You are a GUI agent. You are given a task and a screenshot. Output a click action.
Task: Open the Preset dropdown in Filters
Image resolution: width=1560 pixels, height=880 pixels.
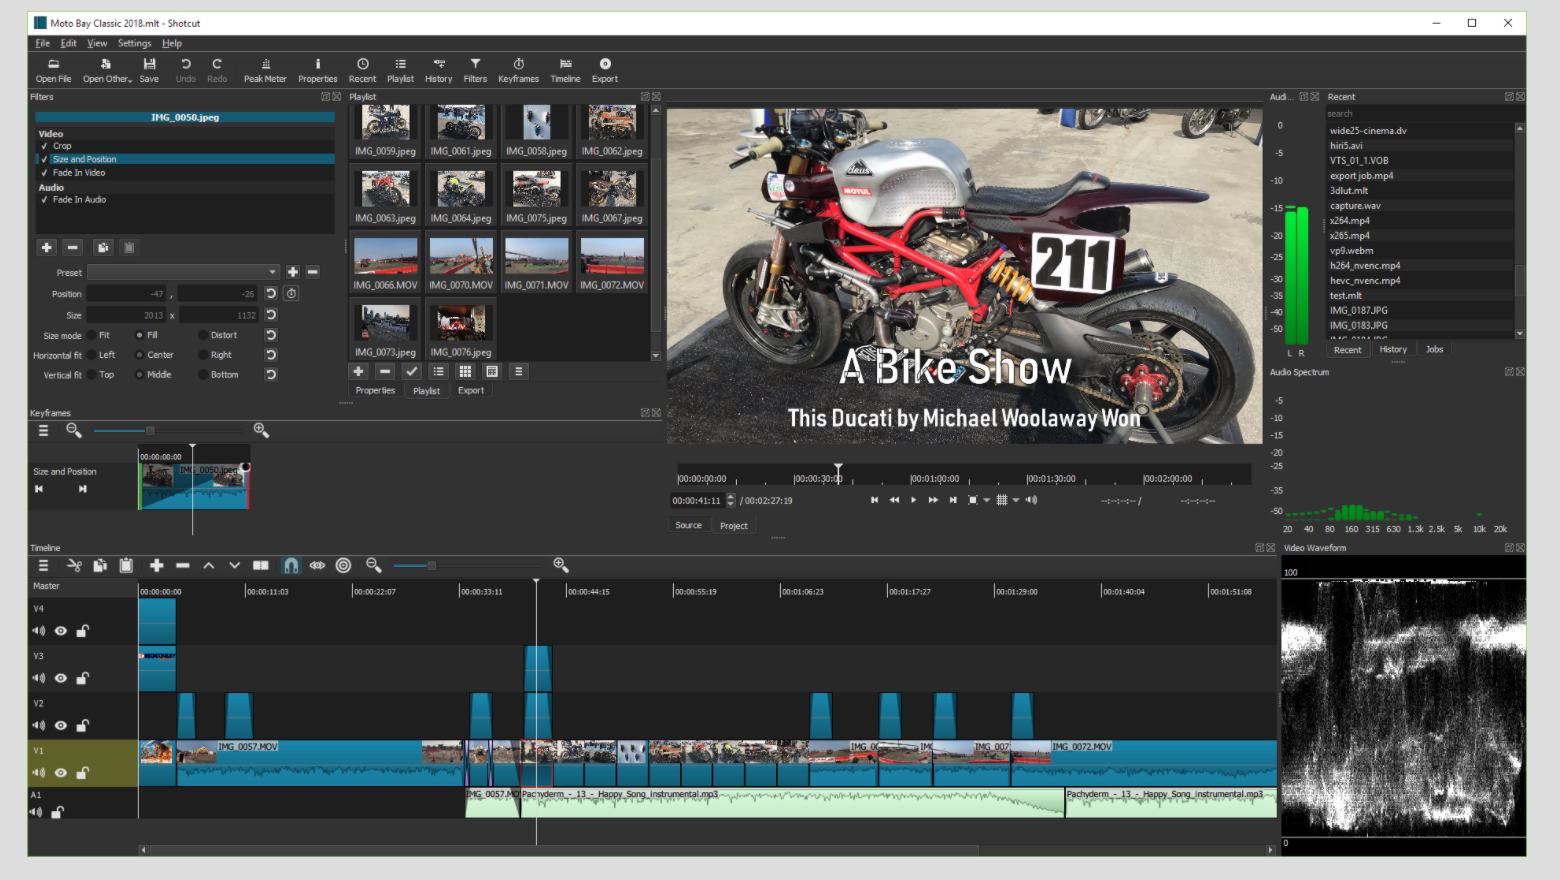183,272
